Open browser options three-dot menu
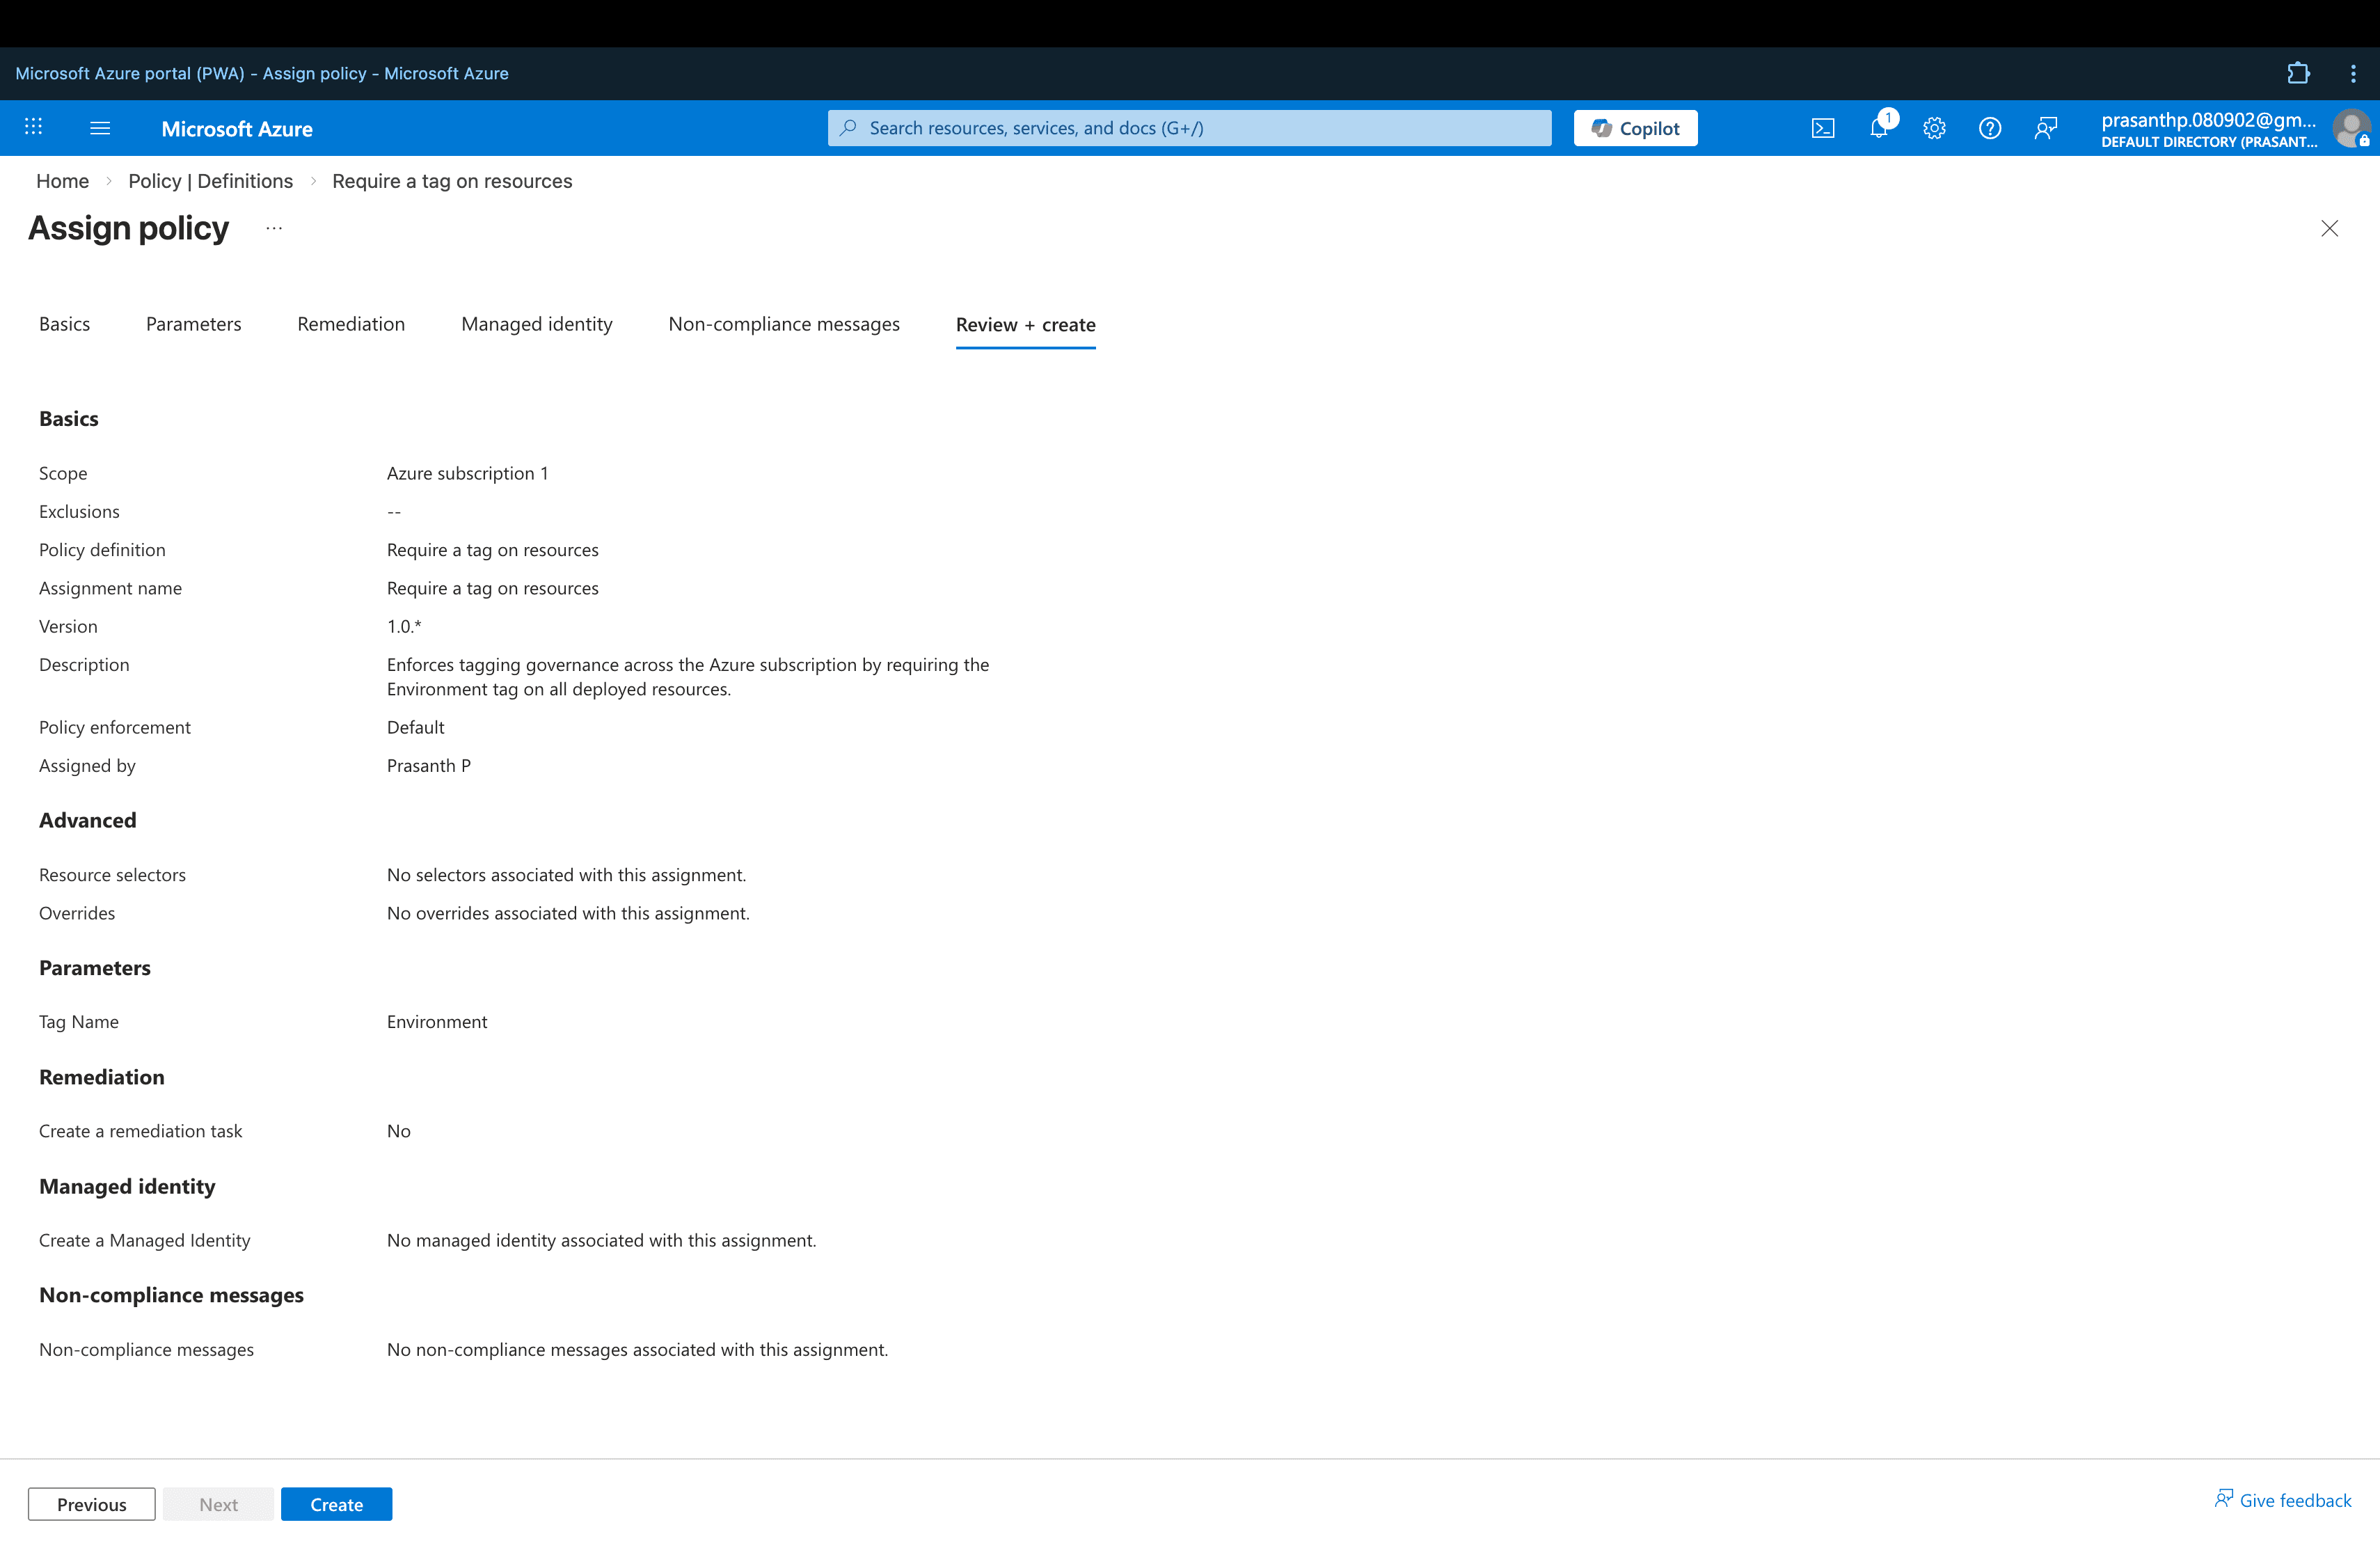Image resolution: width=2380 pixels, height=1541 pixels. [2354, 73]
